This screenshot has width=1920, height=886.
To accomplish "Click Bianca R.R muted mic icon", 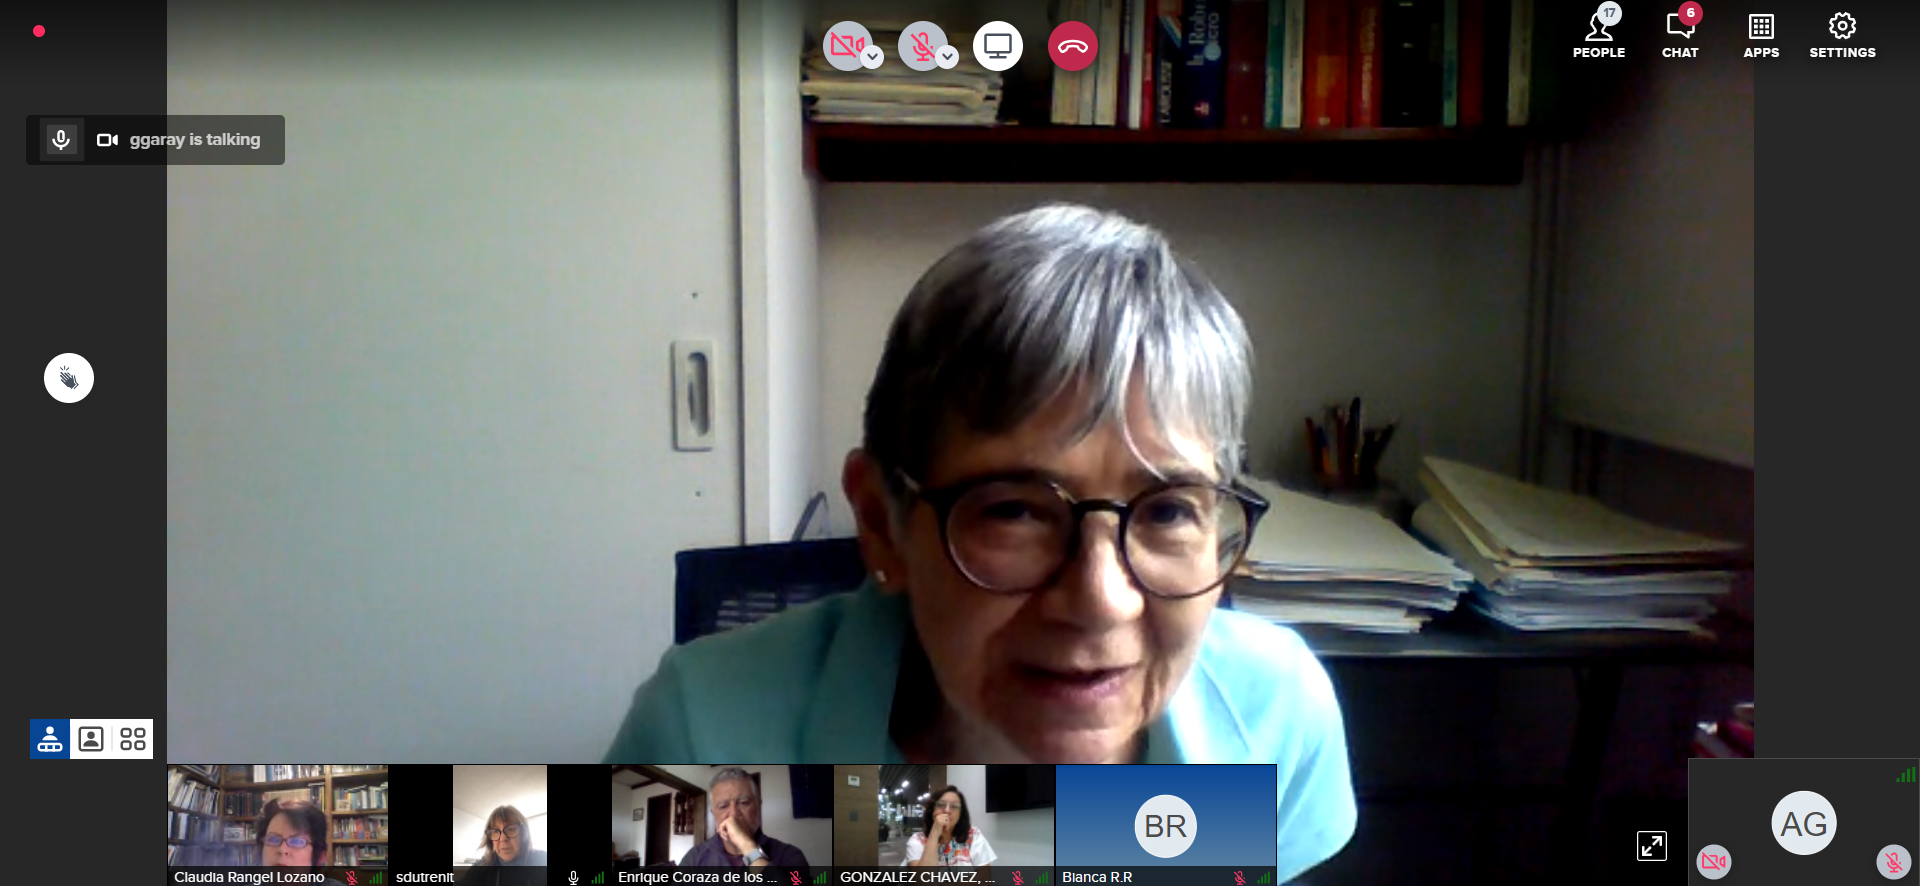I will pos(1239,877).
